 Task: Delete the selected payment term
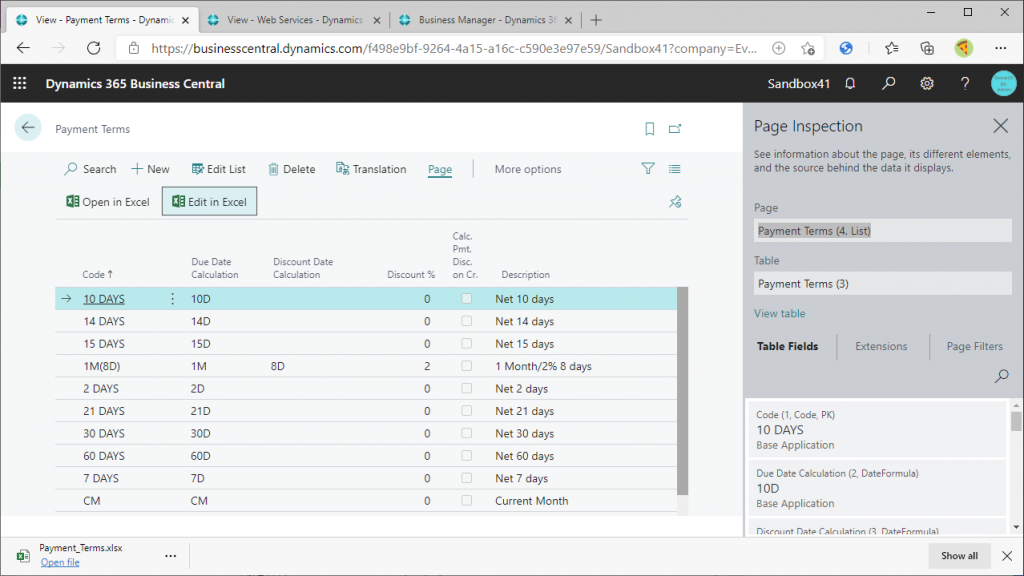click(x=291, y=169)
